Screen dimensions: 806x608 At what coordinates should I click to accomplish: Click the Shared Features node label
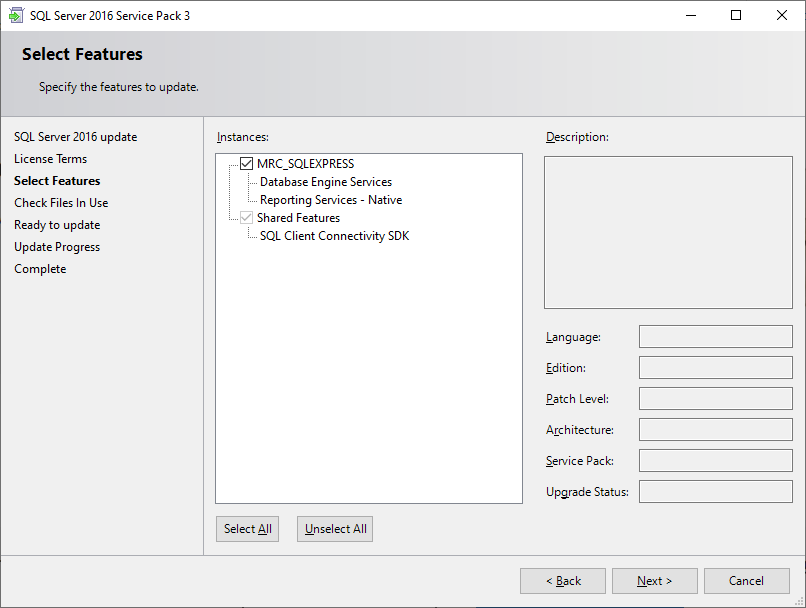[x=298, y=218]
